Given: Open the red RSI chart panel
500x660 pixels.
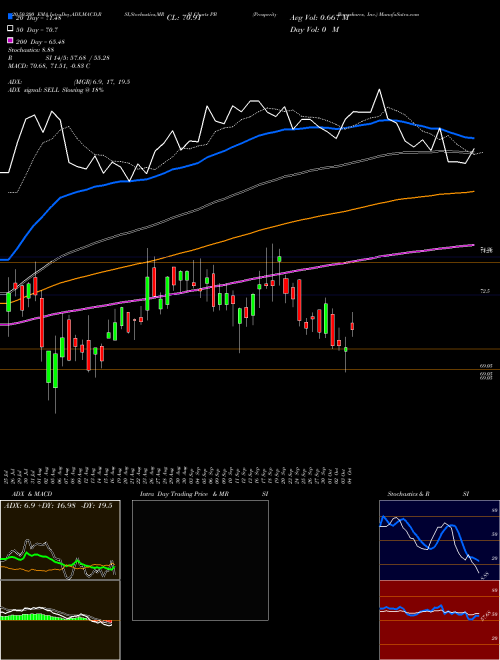Looking at the screenshot, I should coord(439,620).
